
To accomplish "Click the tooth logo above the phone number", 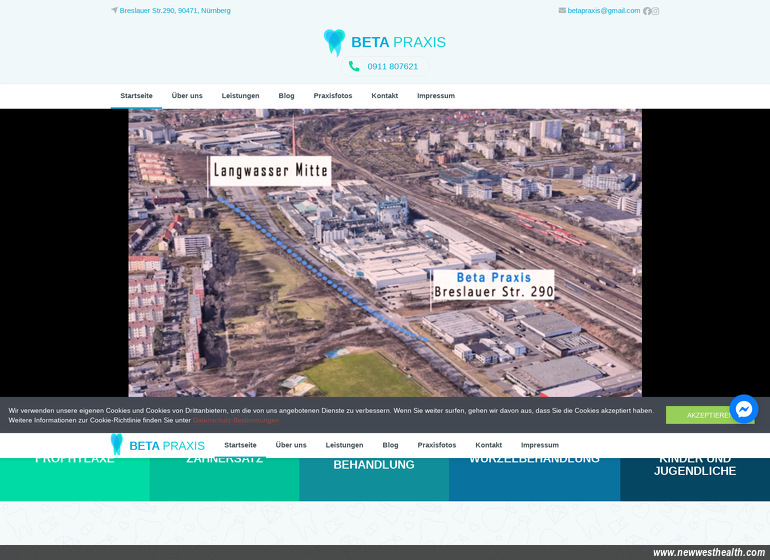I will [334, 42].
